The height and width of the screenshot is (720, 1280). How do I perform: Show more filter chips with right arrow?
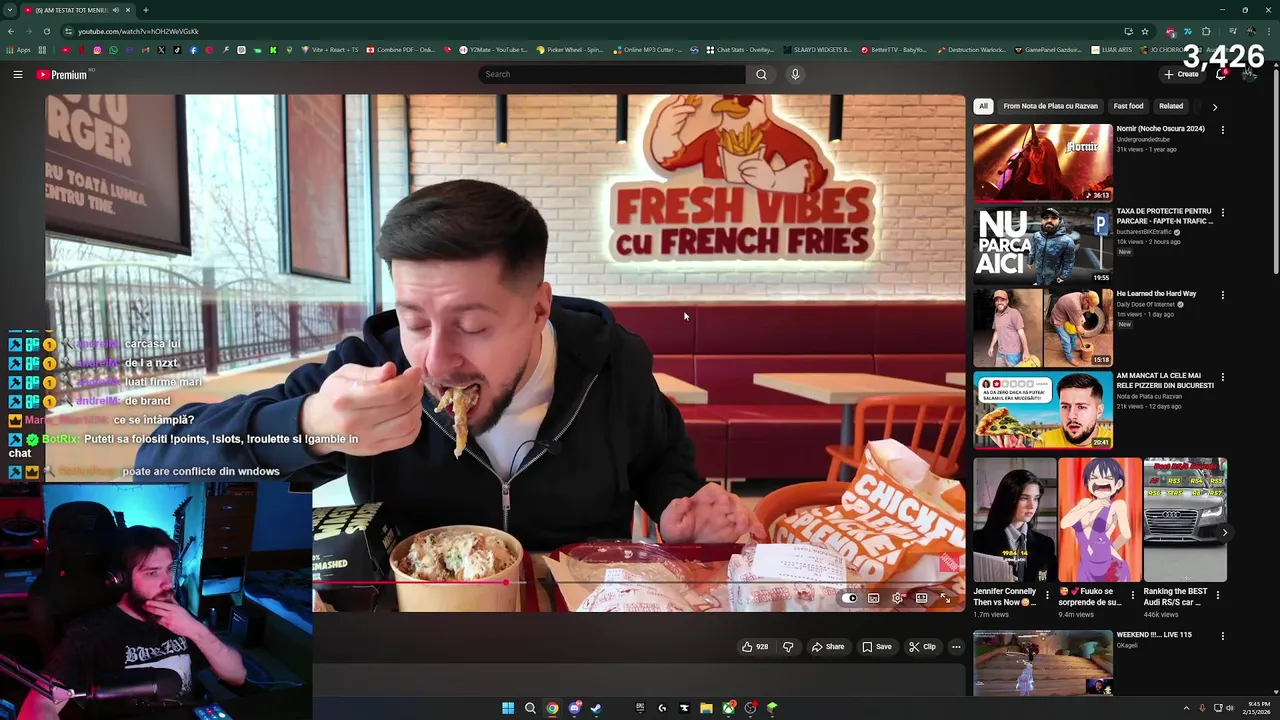click(x=1215, y=106)
